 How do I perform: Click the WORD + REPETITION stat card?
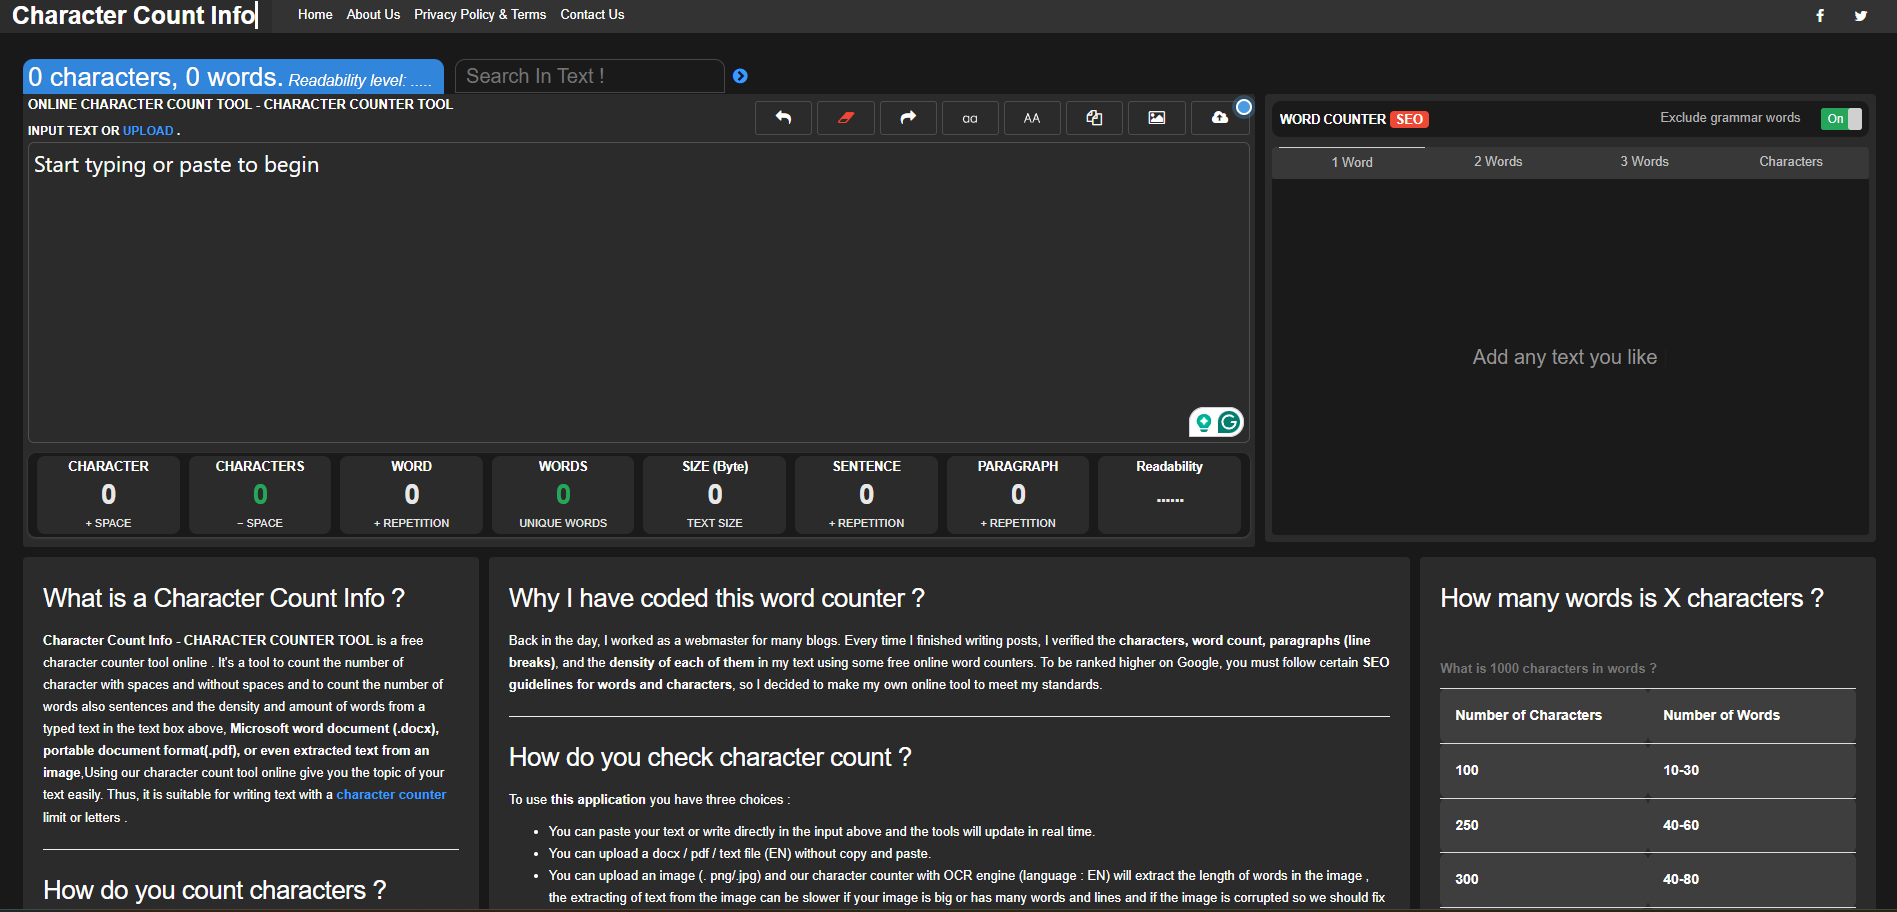[411, 494]
